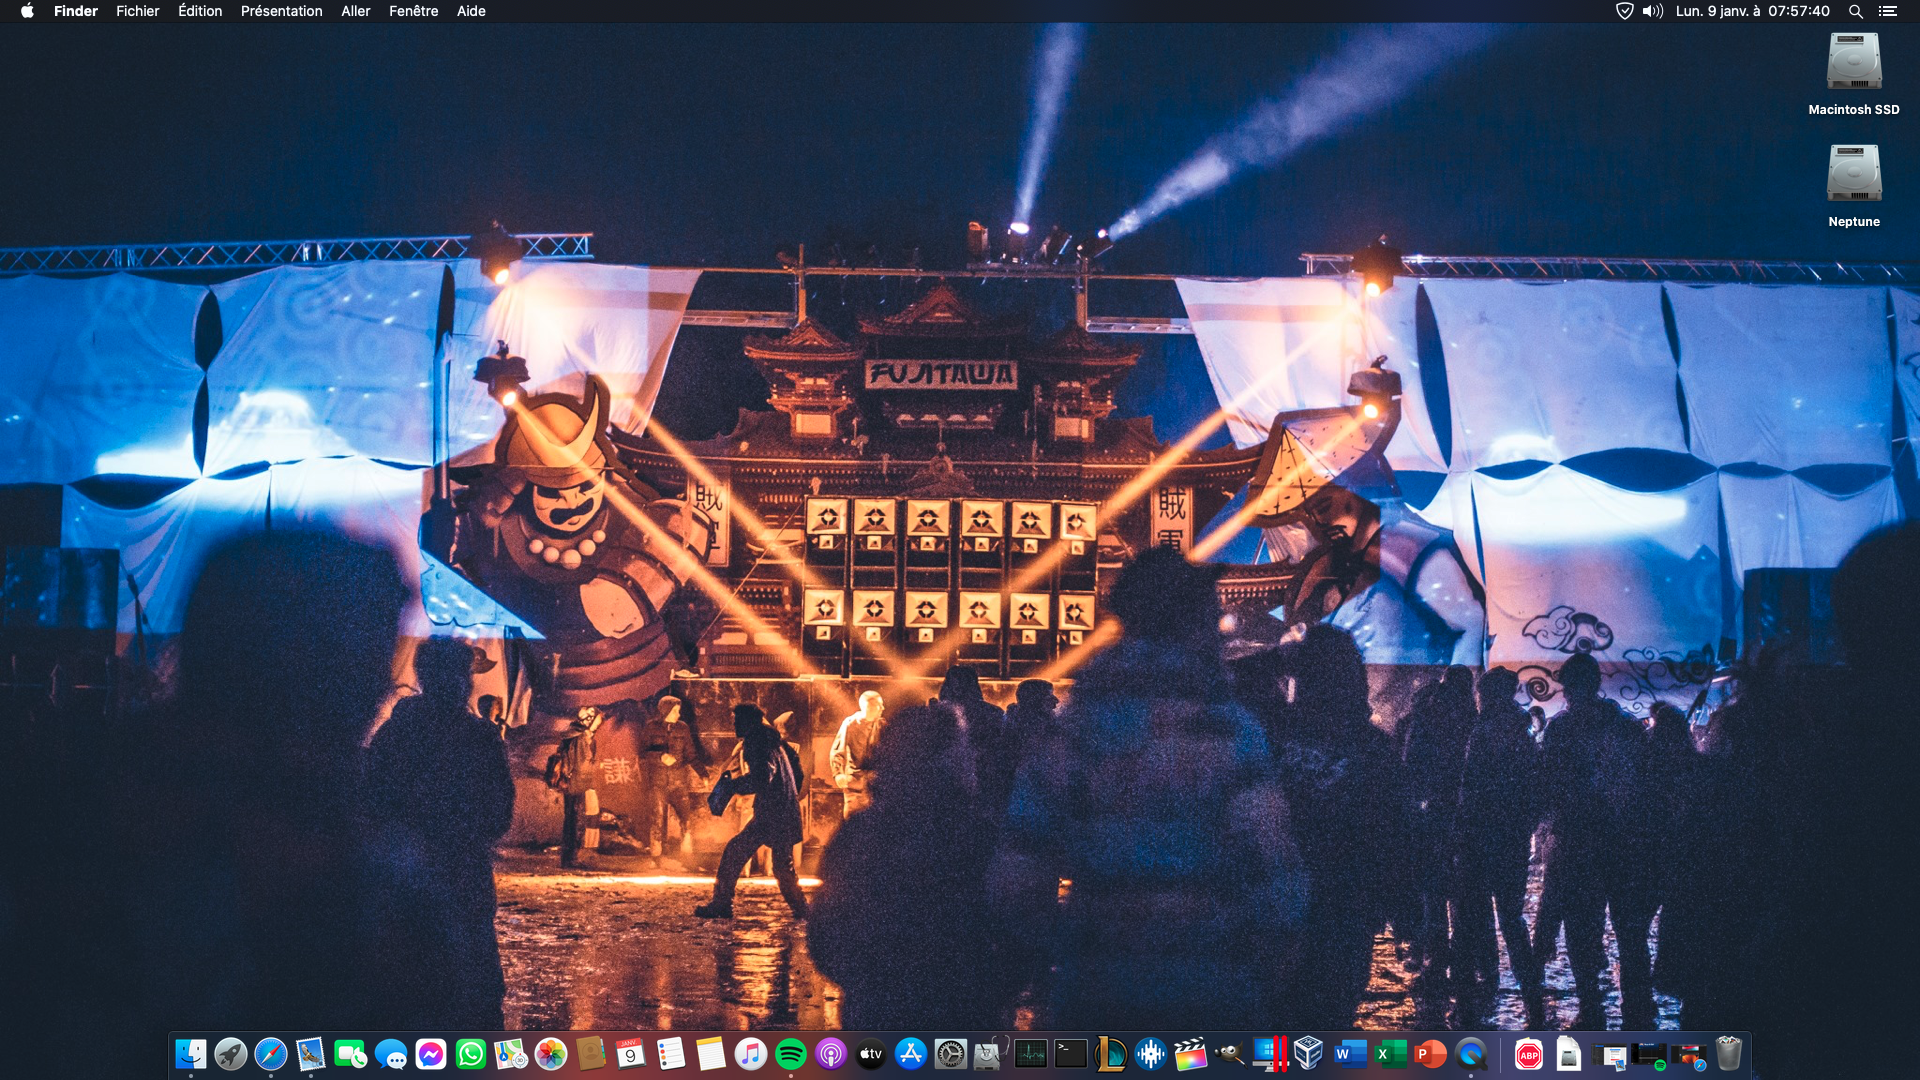Viewport: 1920px width, 1080px height.
Task: Open Activity Monitor dock icon
Action: click(x=1030, y=1054)
